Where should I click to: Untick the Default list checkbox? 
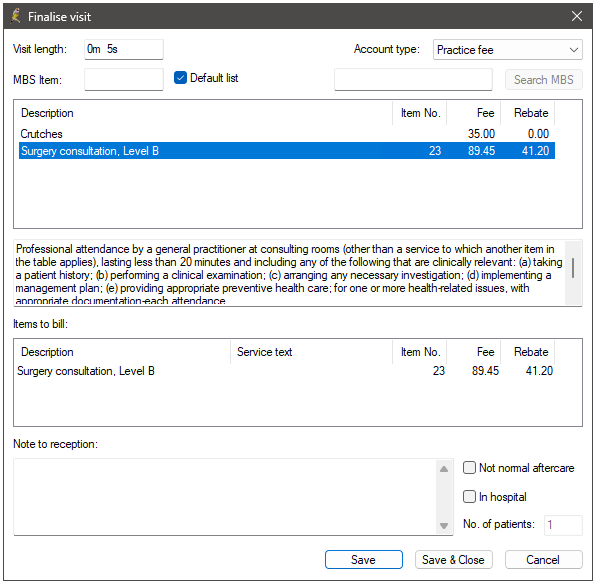pyautogui.click(x=180, y=78)
